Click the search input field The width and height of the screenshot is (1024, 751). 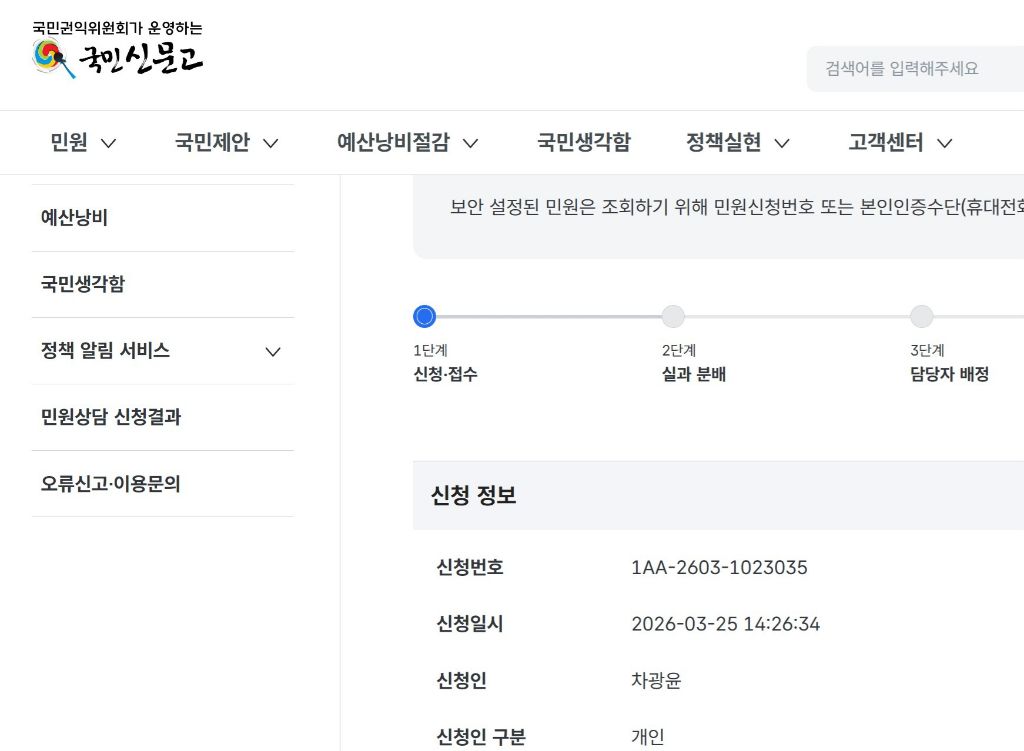click(915, 69)
